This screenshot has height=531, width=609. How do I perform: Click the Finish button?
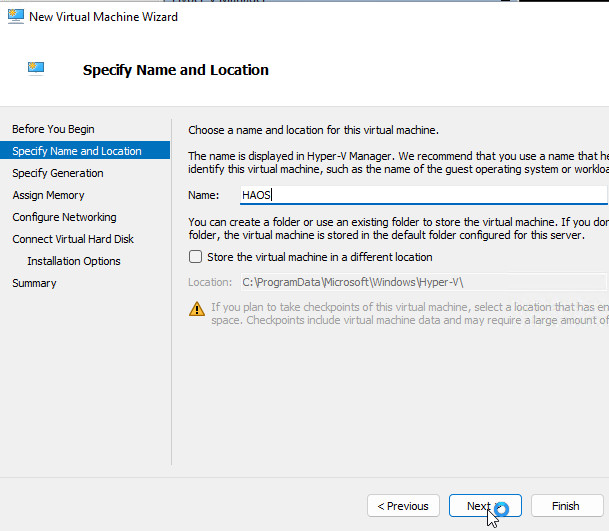pyautogui.click(x=566, y=506)
